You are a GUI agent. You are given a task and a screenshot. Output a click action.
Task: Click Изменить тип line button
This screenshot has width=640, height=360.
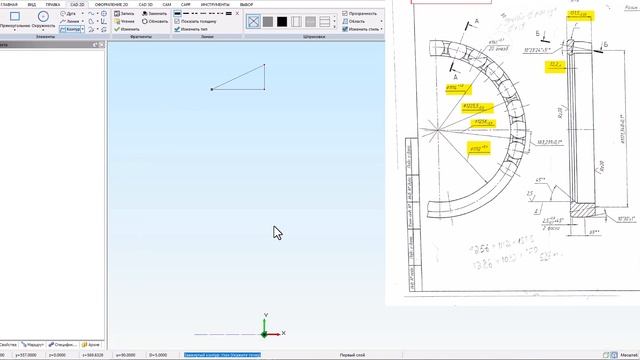(x=191, y=29)
